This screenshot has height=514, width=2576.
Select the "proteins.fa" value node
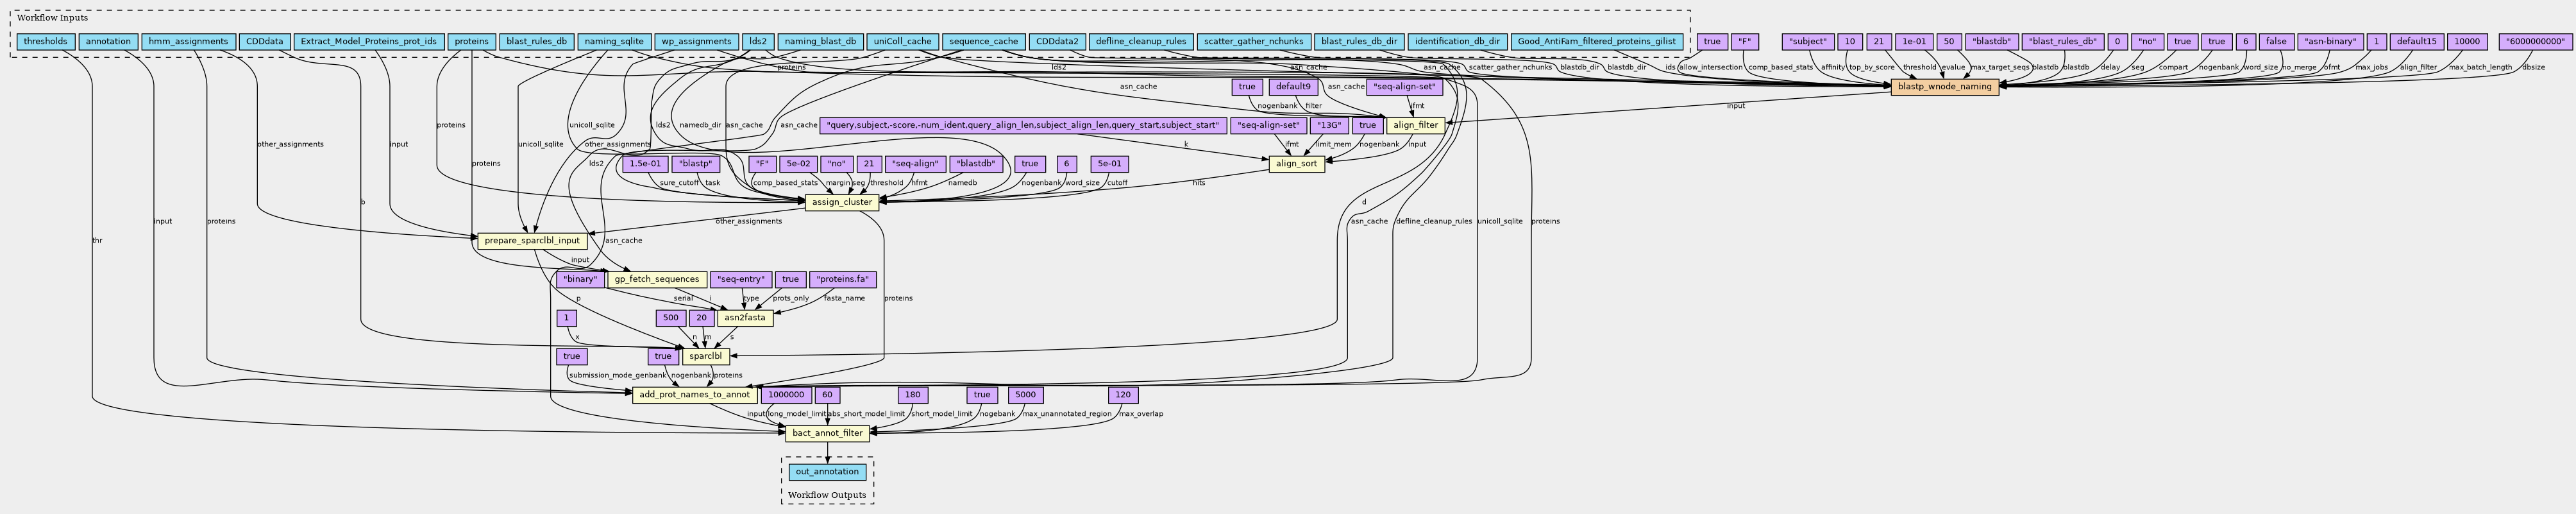[843, 279]
